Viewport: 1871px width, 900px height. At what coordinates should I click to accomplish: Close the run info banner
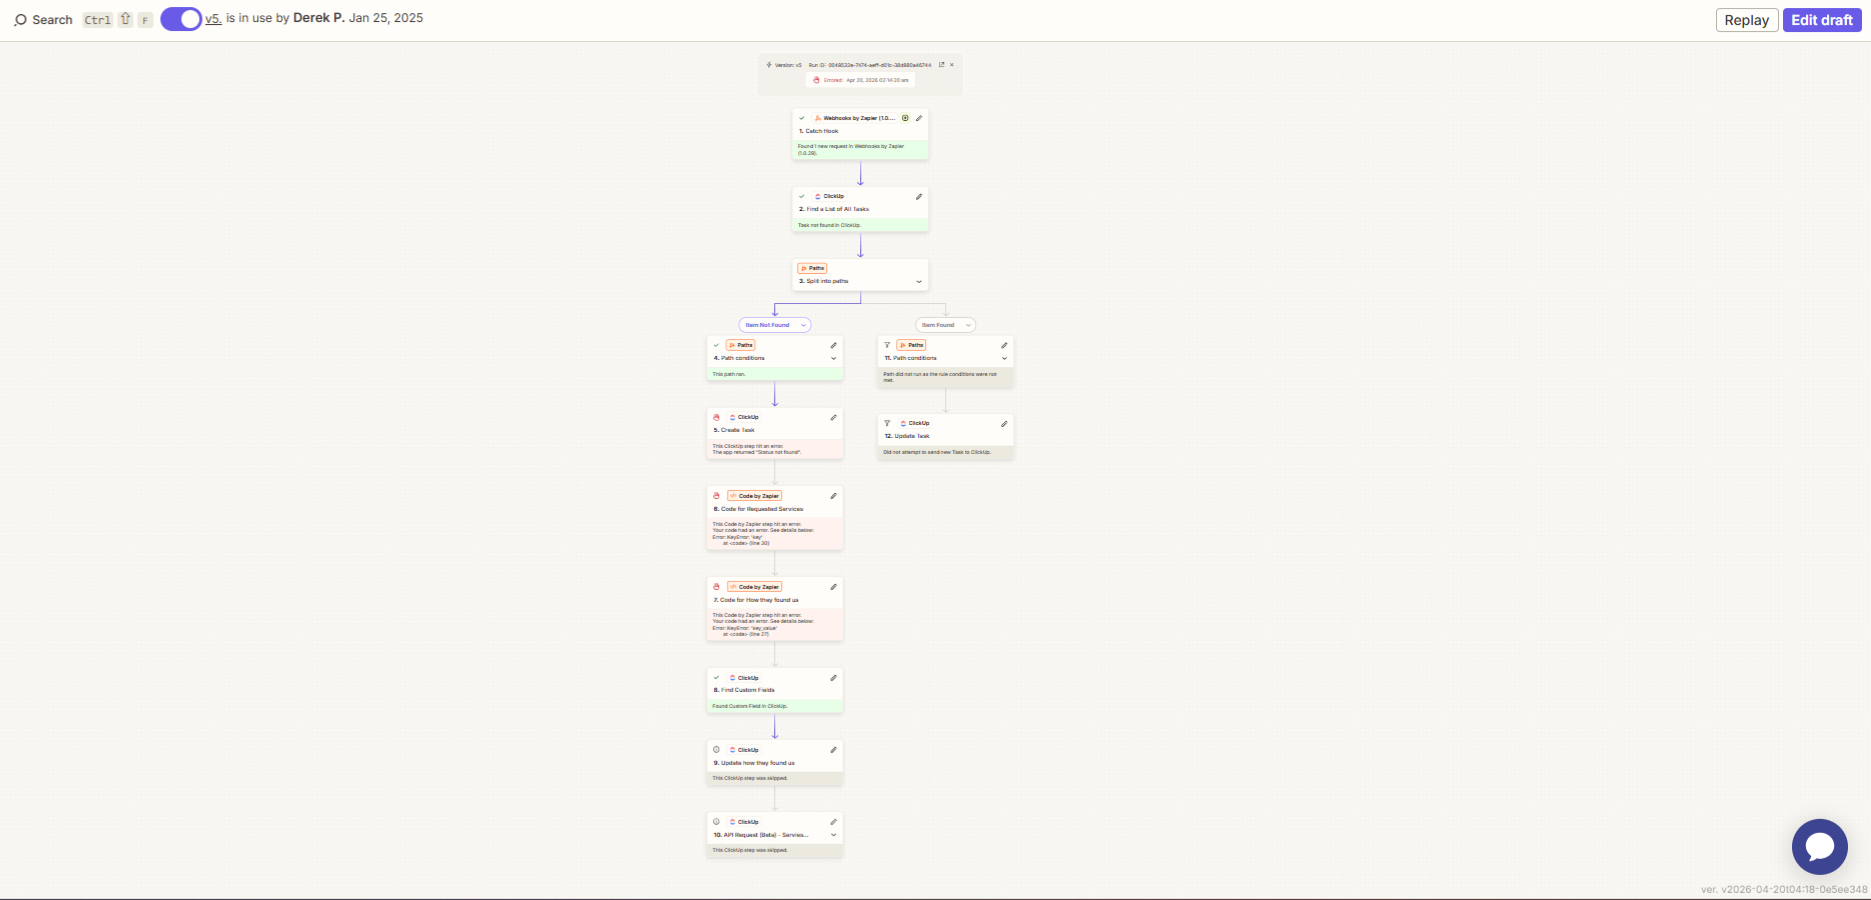[x=952, y=65]
